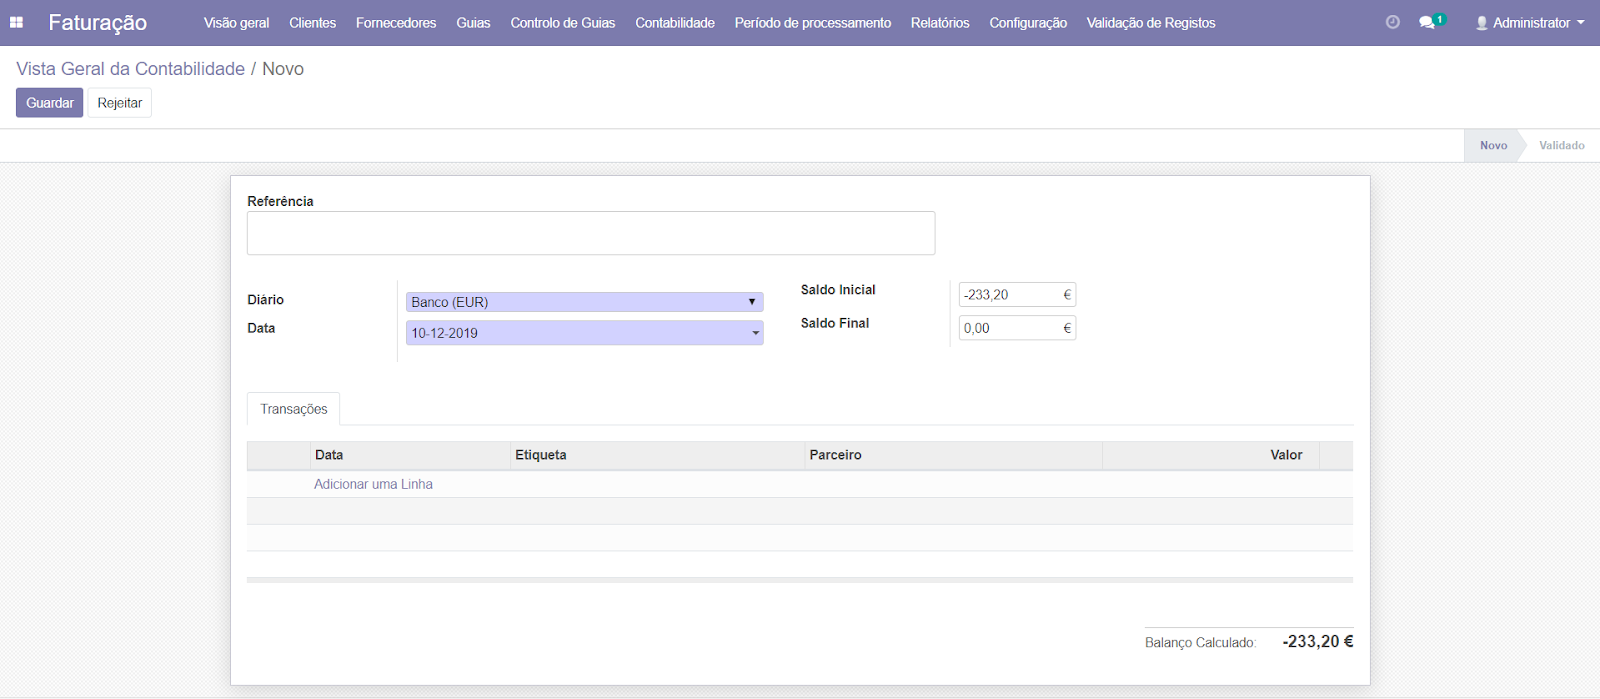Click the Guardar button

[49, 103]
